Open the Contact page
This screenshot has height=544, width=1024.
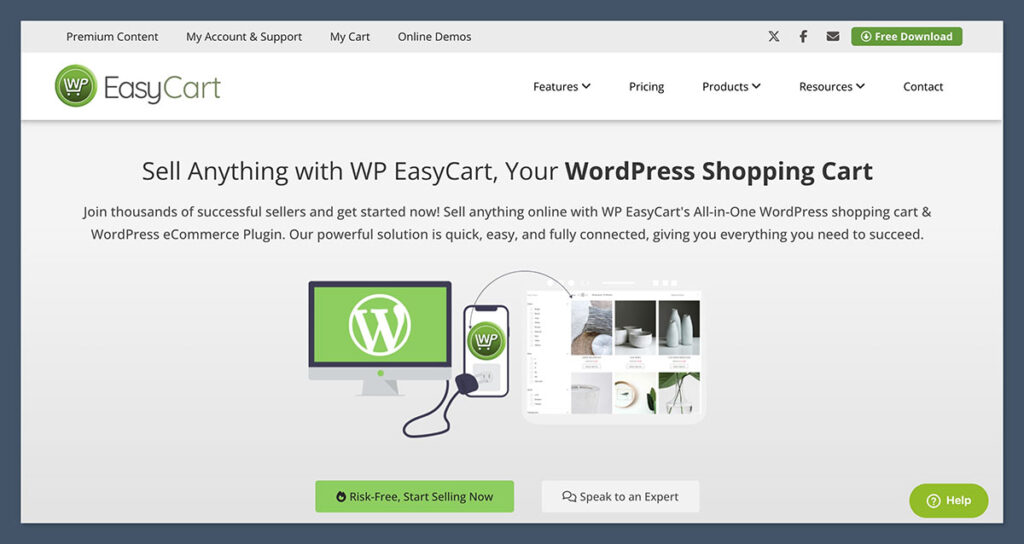click(x=923, y=87)
